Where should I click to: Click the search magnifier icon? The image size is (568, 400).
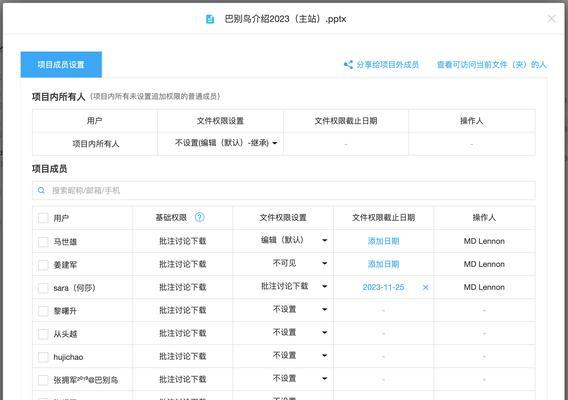(41, 190)
